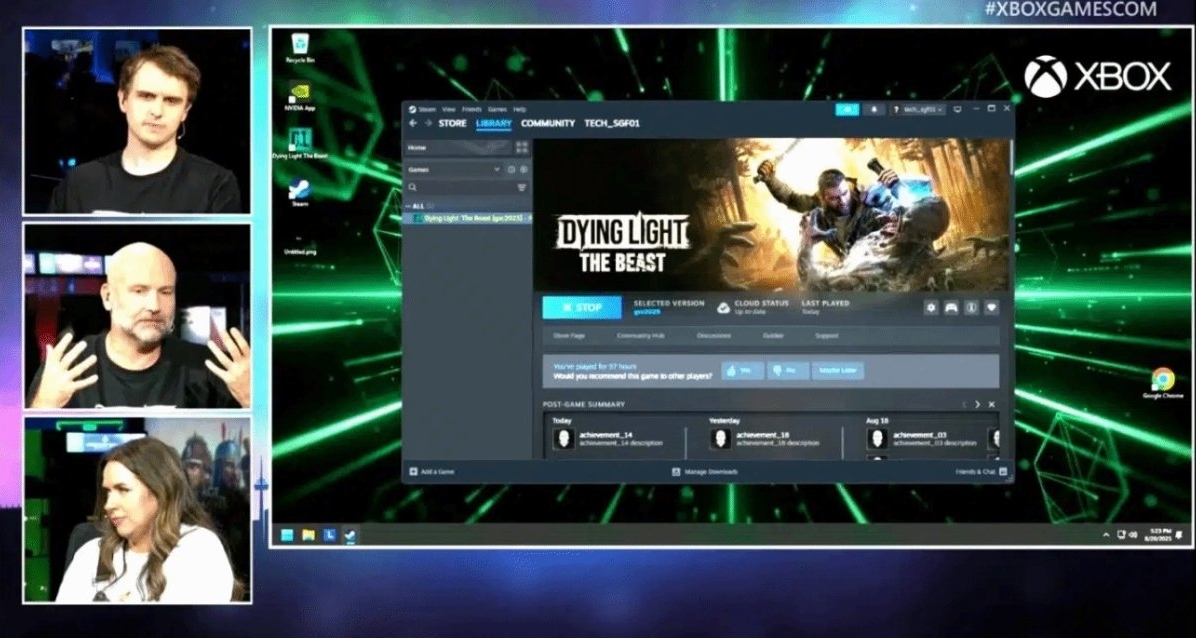Image resolution: width=1196 pixels, height=638 pixels.
Task: Toggle library grid view icon beside Home
Action: point(522,147)
